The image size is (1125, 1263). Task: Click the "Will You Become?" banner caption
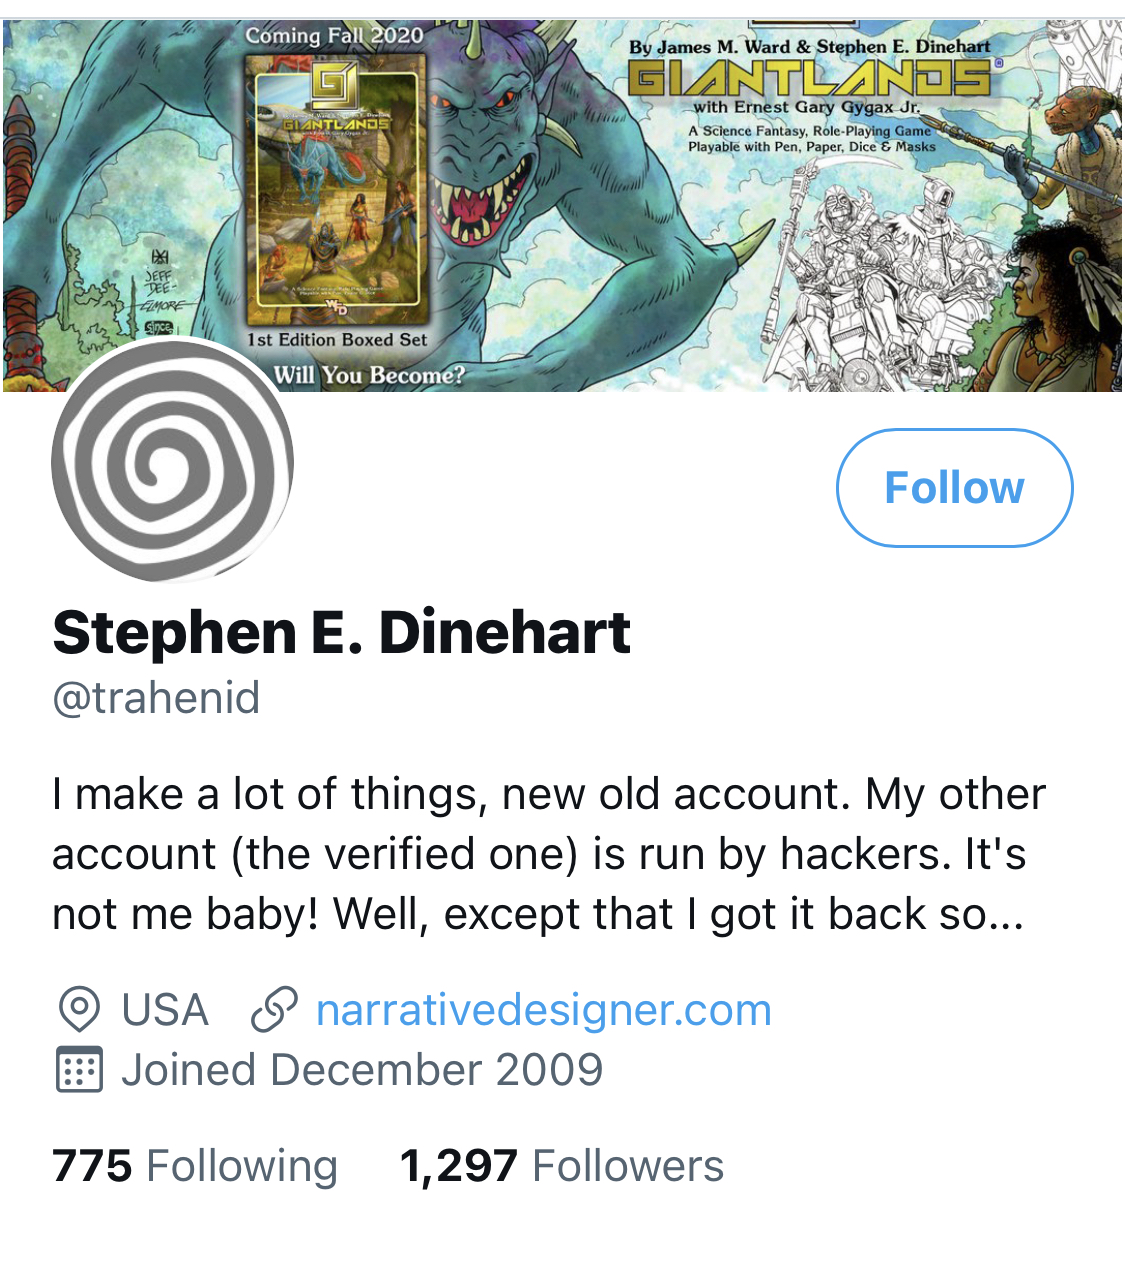369,375
